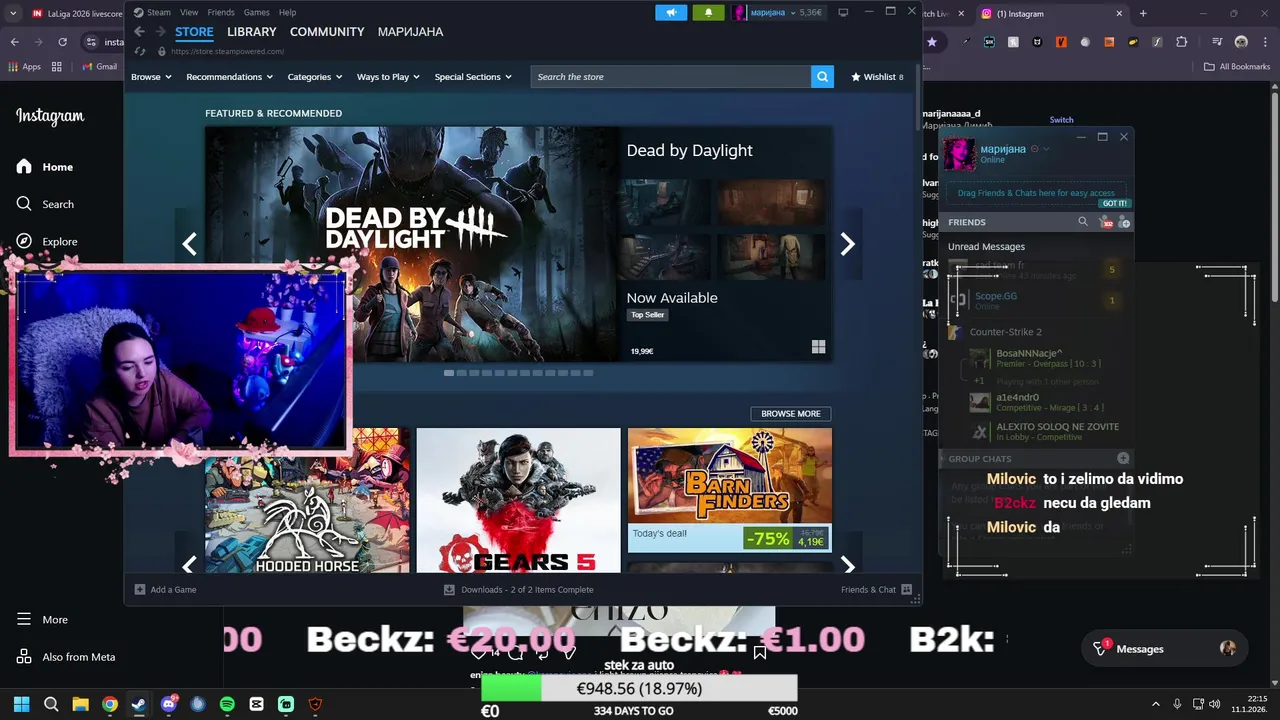The height and width of the screenshot is (720, 1280).
Task: Open Instagram More menu
Action: point(42,620)
